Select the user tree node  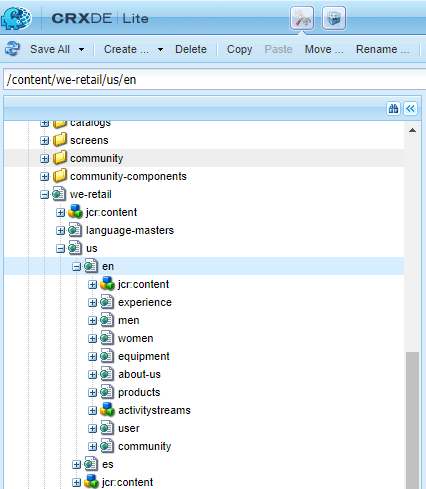129,428
